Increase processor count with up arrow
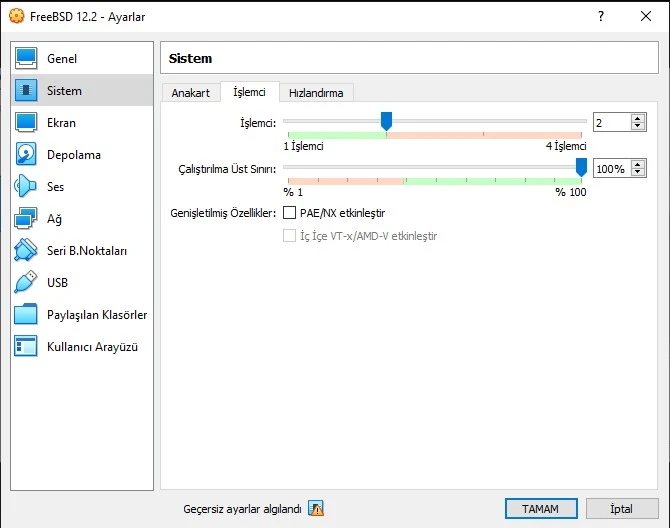 click(x=638, y=119)
